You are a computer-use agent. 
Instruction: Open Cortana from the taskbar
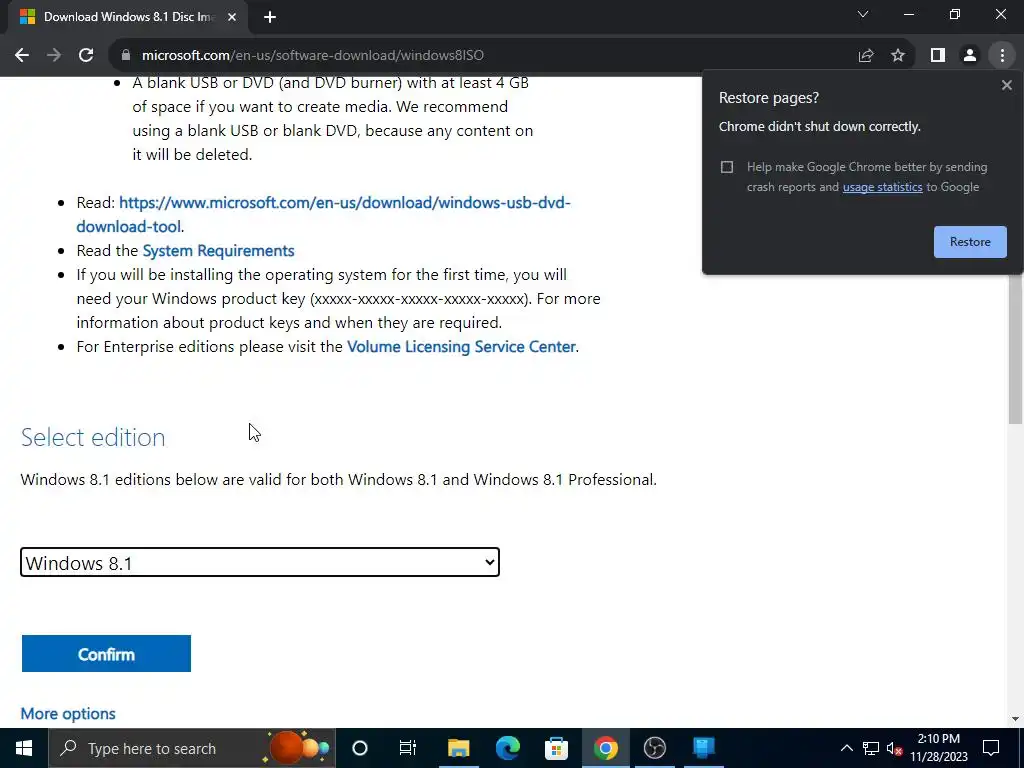click(x=360, y=748)
